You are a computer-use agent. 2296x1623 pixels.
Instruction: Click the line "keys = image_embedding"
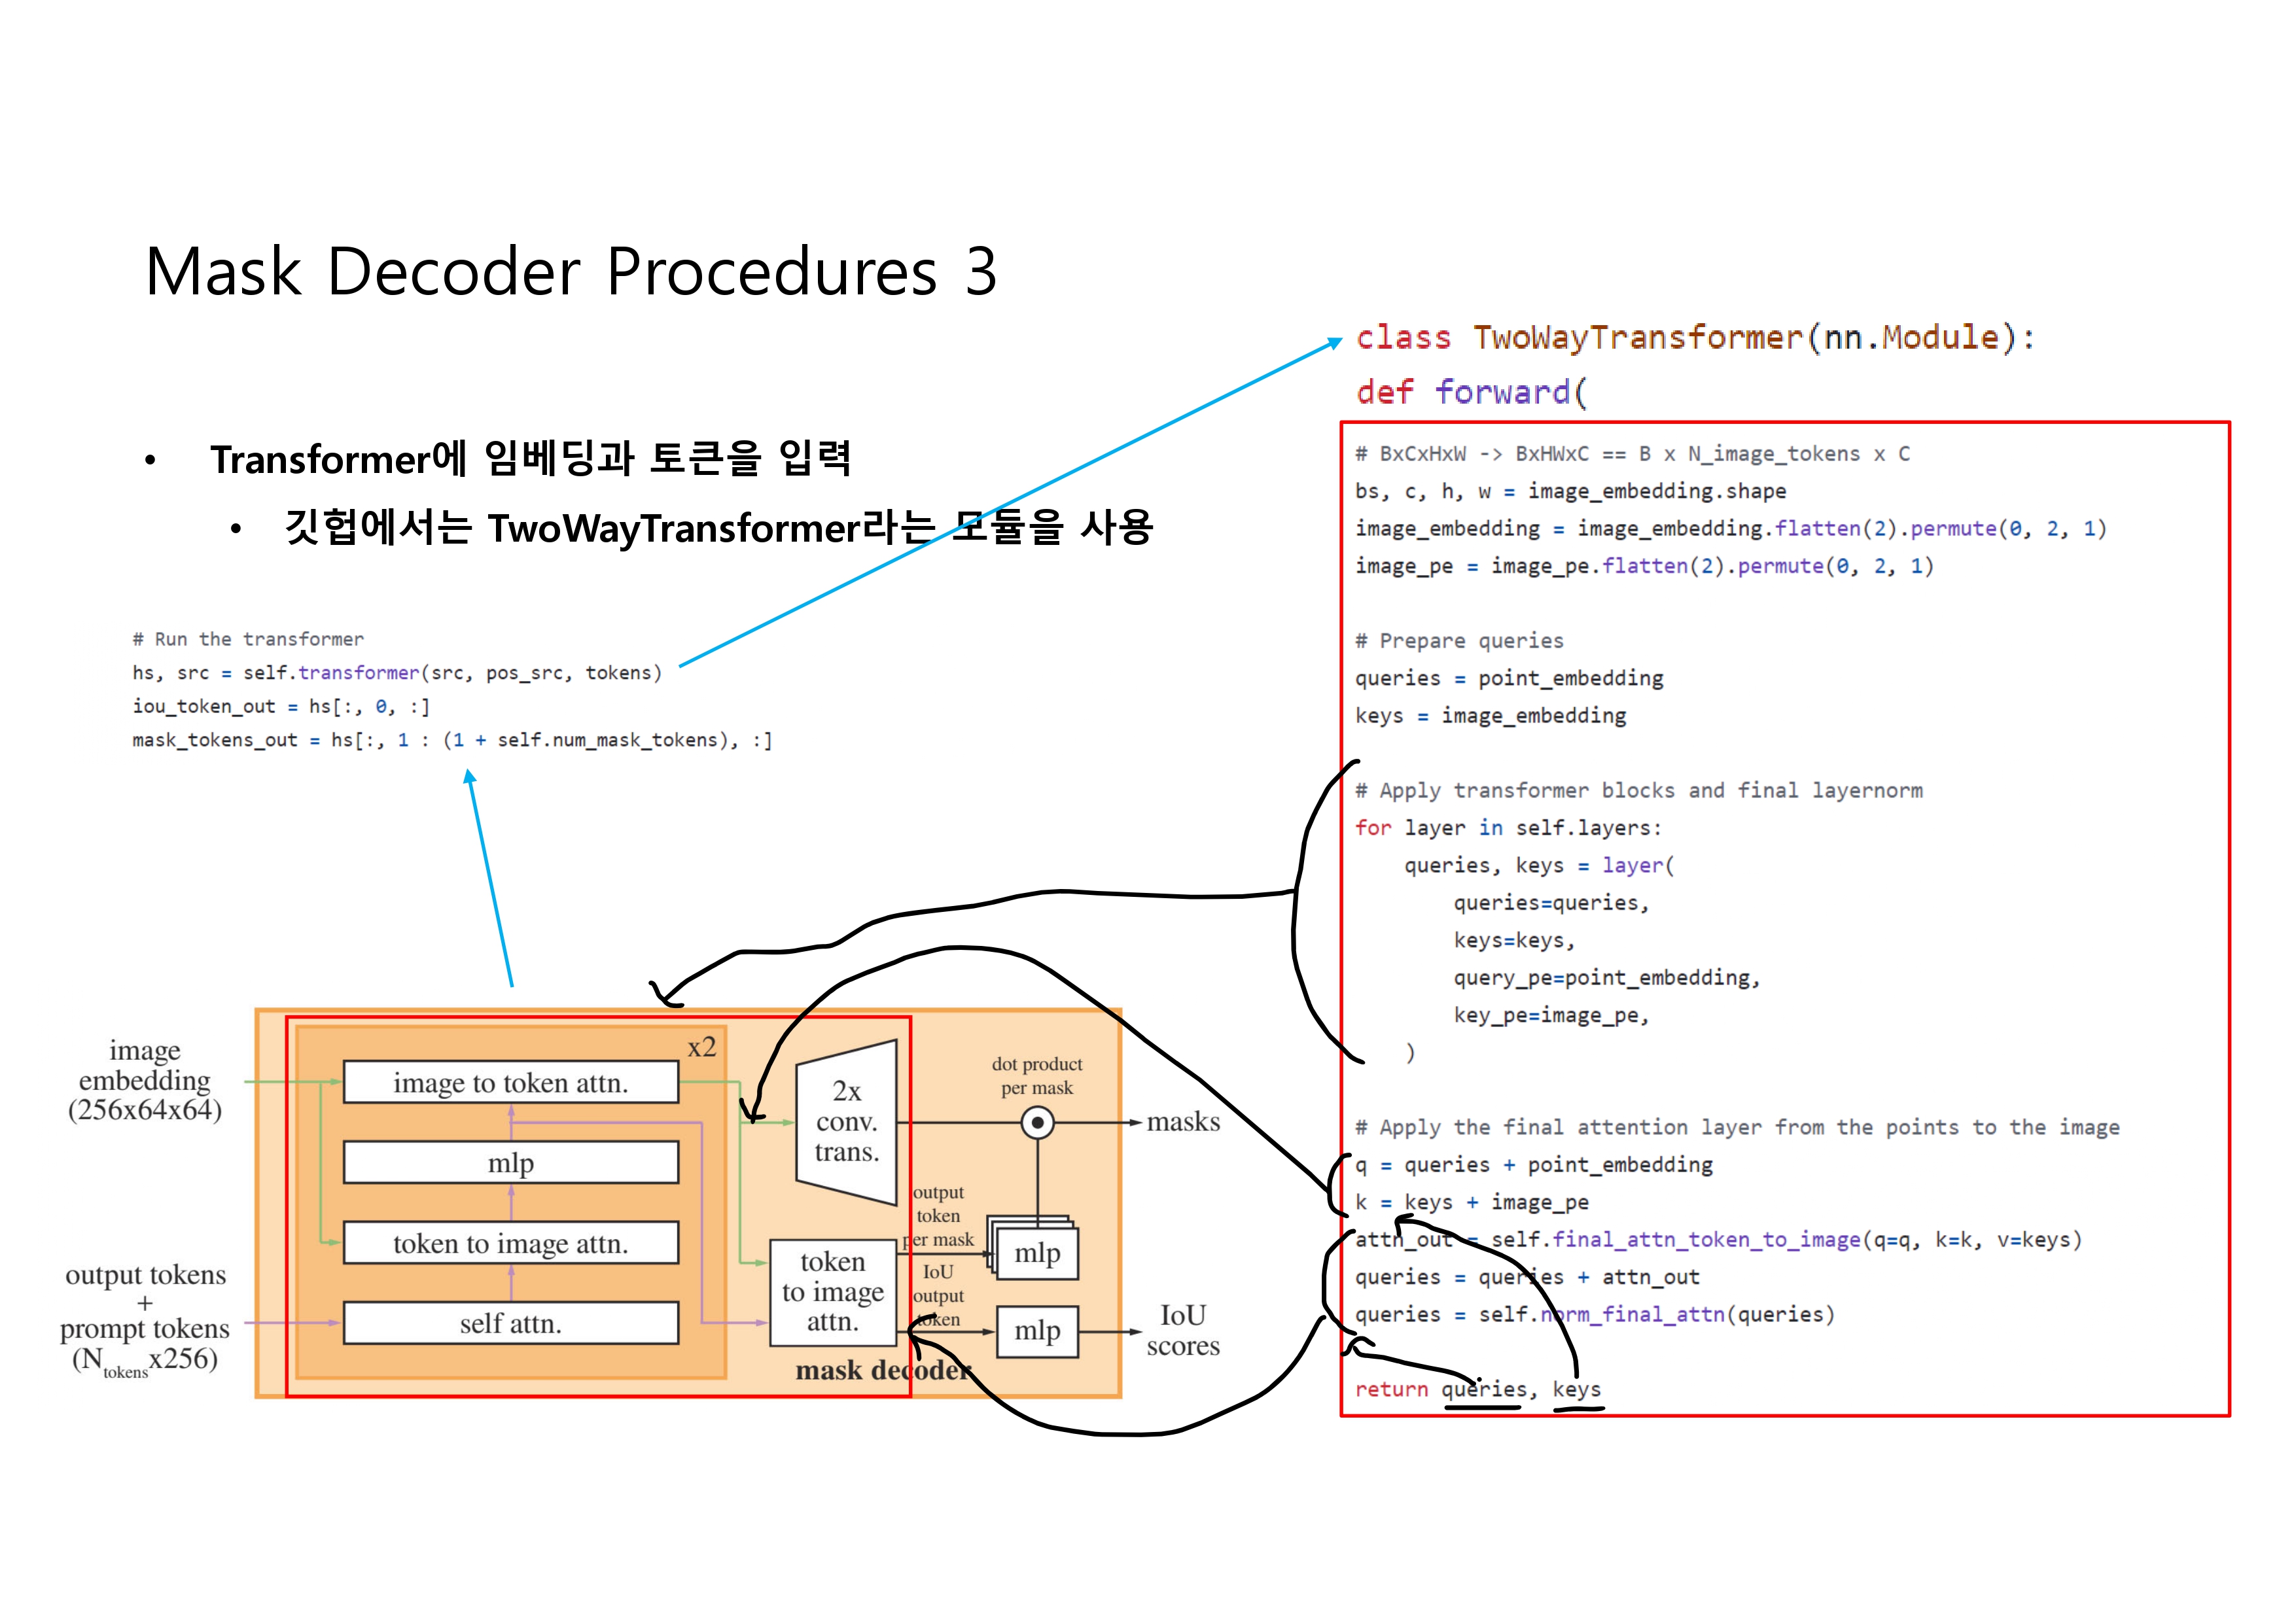(x=1490, y=716)
